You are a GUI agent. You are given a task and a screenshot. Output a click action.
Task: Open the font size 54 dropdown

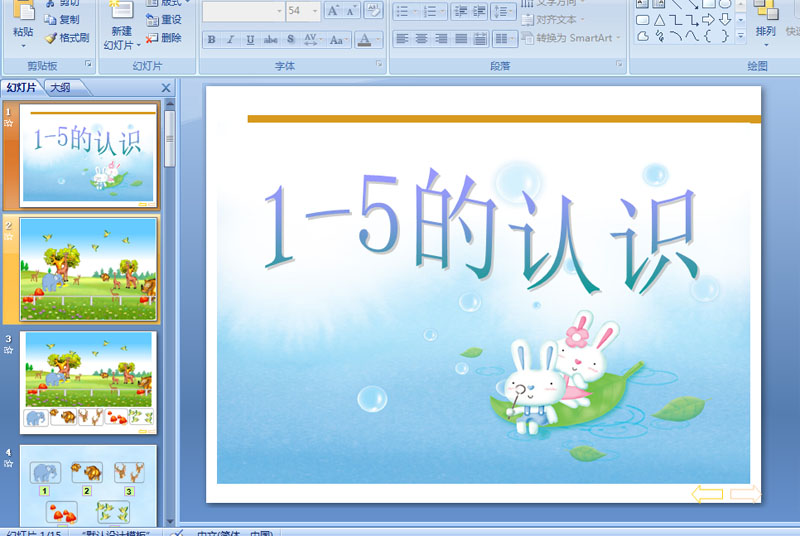[314, 11]
